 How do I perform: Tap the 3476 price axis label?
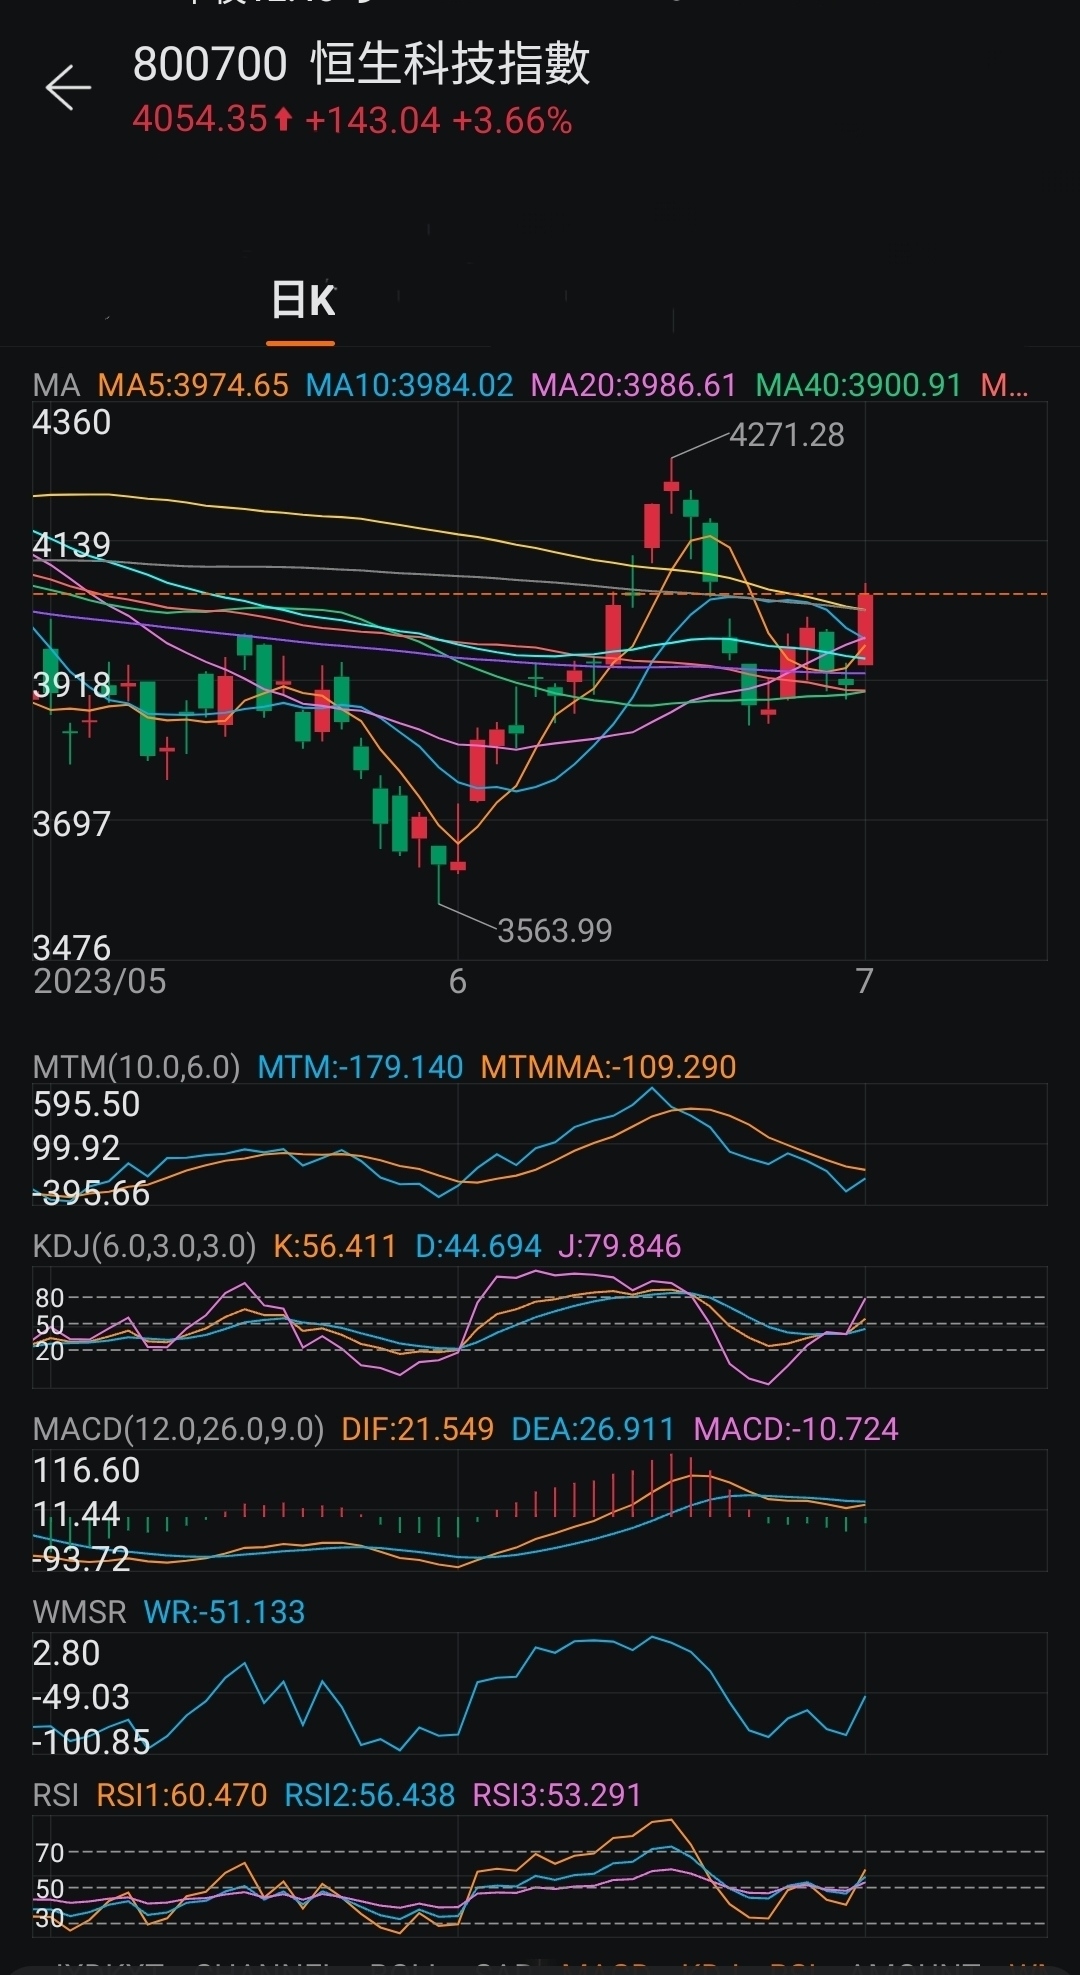pos(72,947)
